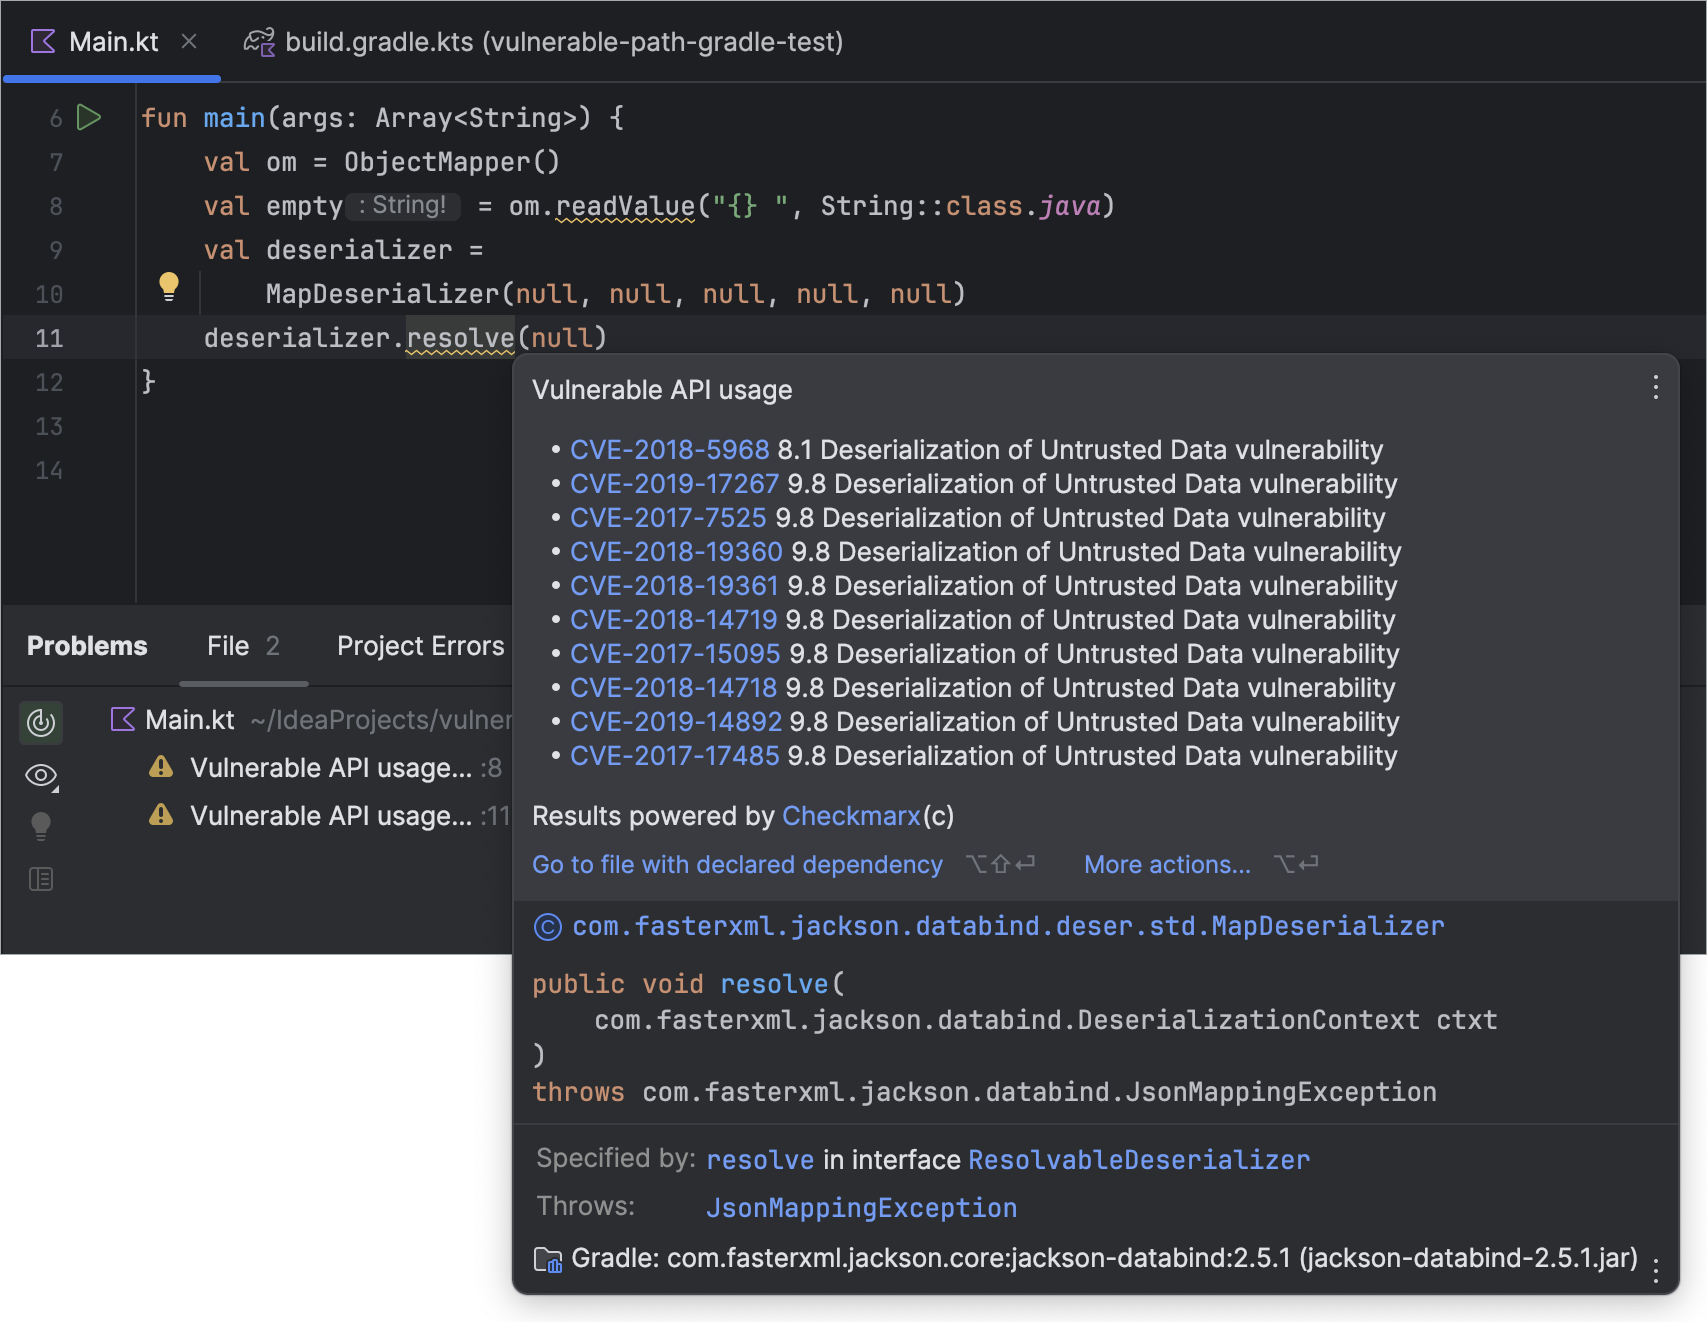
Task: Click the class icon before MapDeserializer in popup
Action: 545,926
